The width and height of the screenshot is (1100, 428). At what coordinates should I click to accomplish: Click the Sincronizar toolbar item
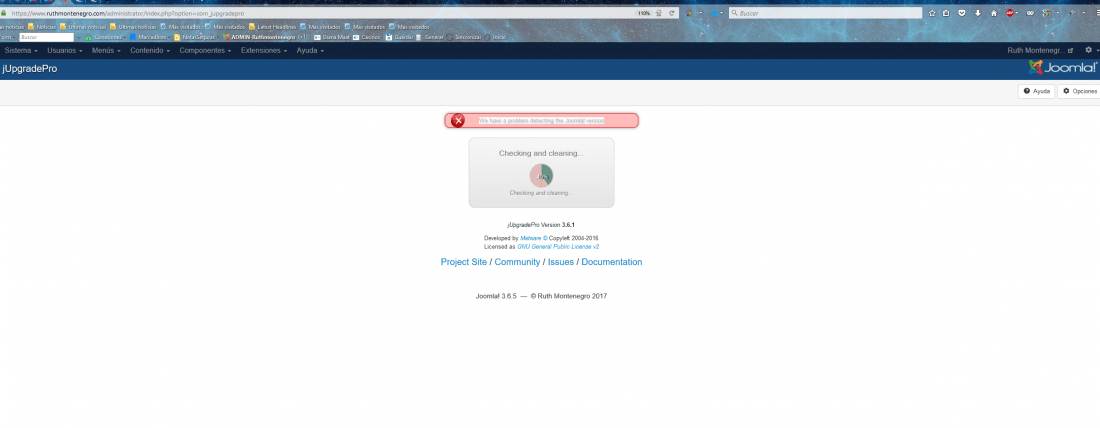[x=463, y=36]
